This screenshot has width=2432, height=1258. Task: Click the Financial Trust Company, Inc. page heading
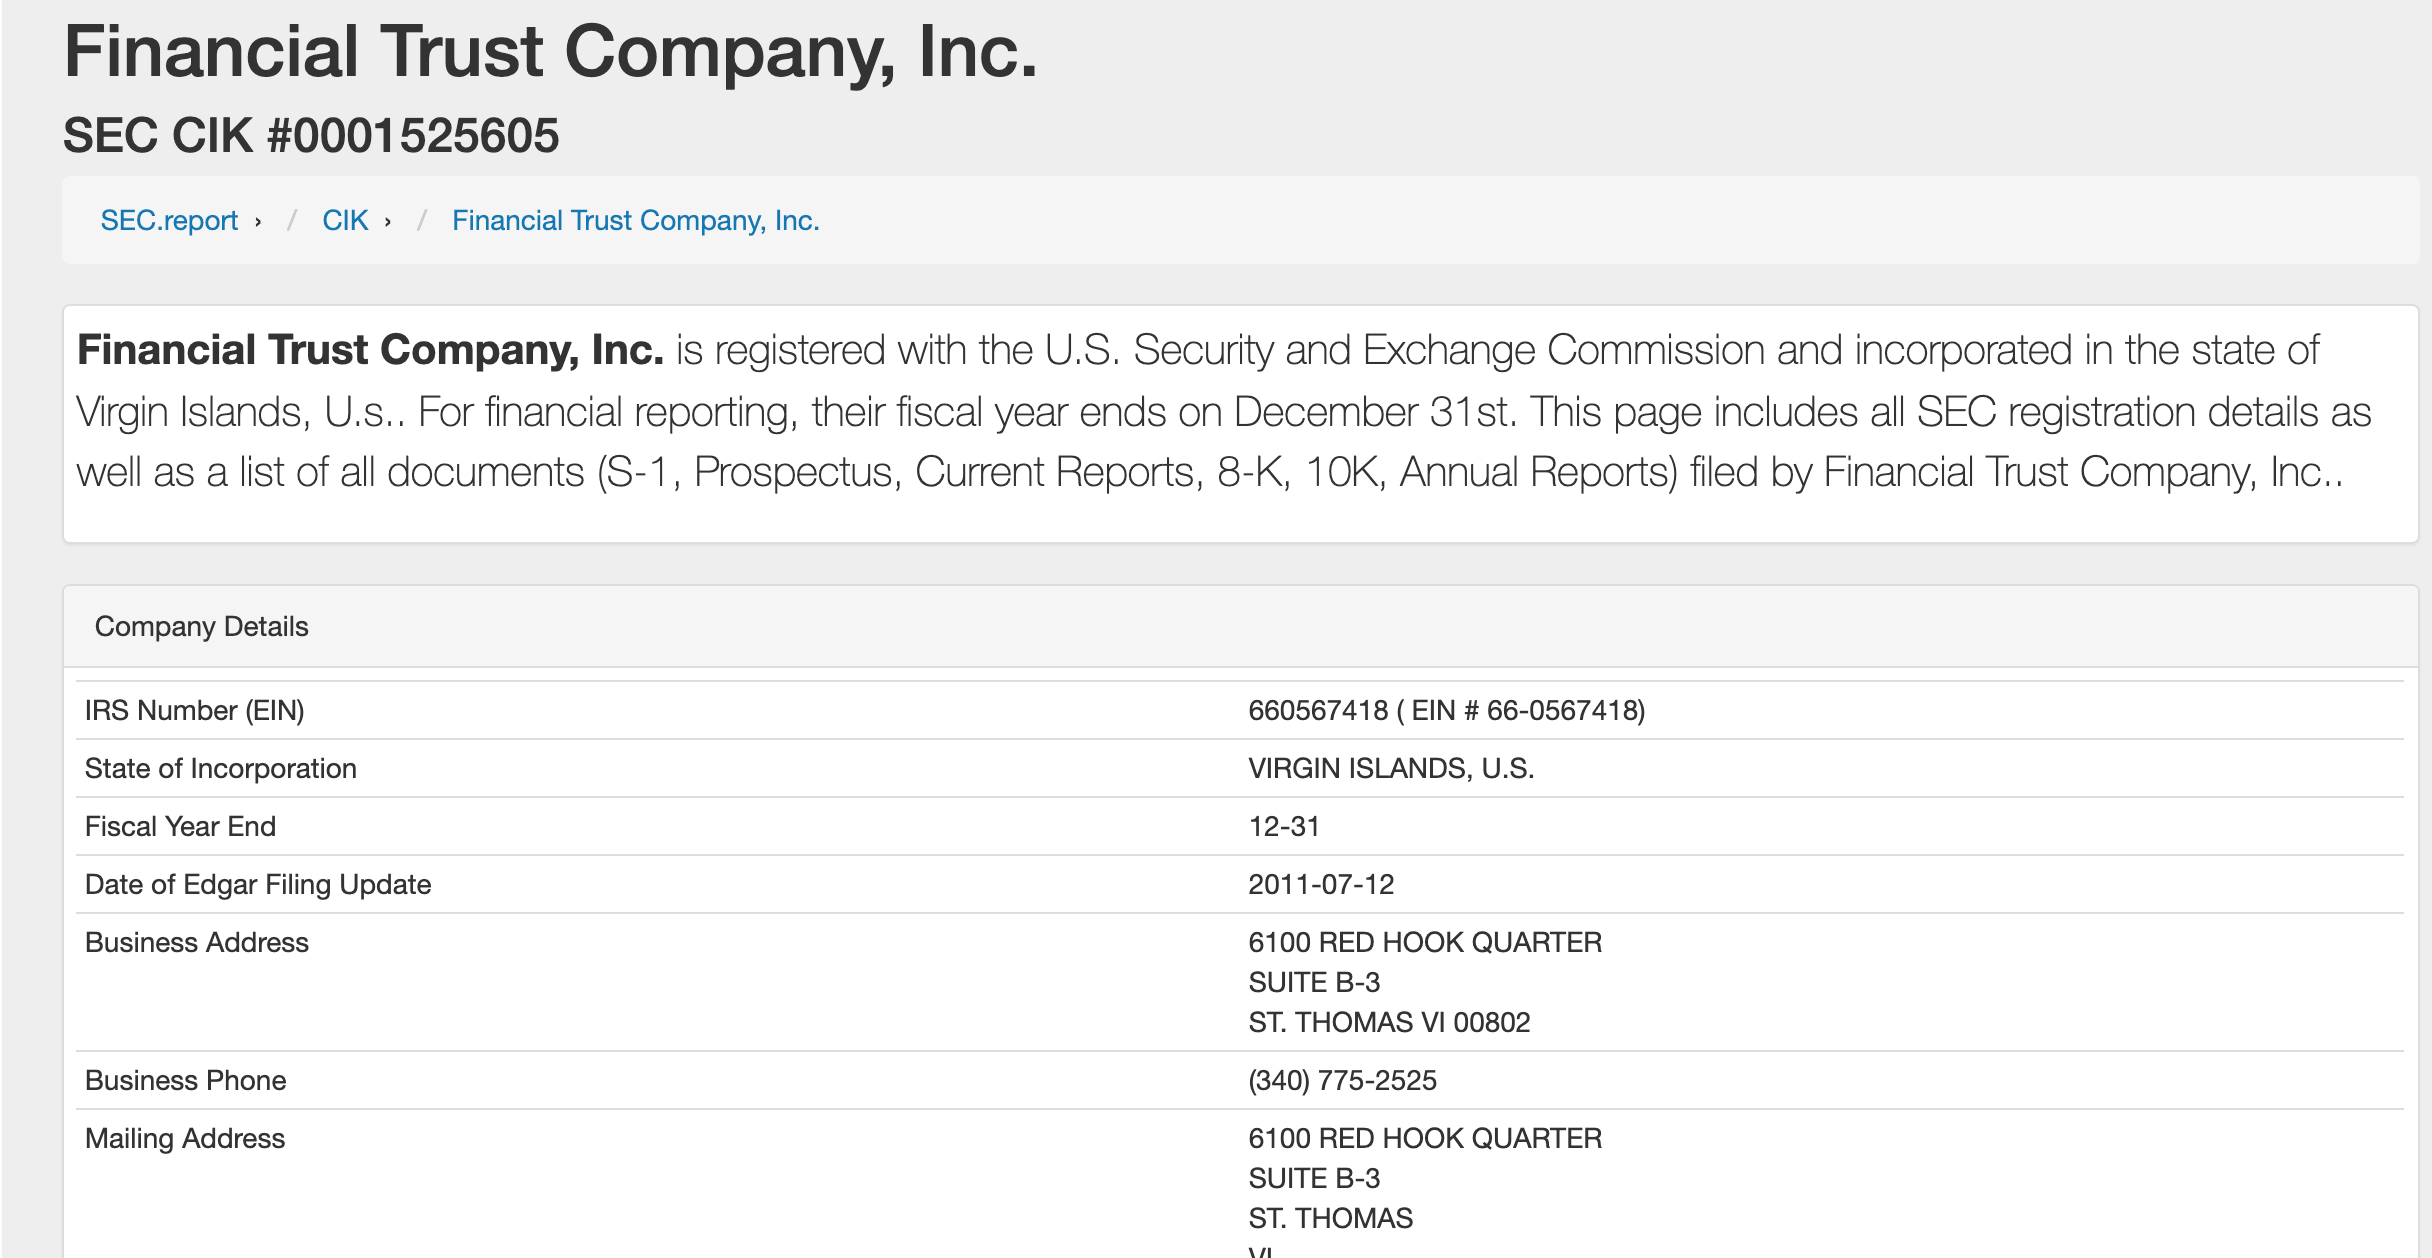click(x=551, y=52)
